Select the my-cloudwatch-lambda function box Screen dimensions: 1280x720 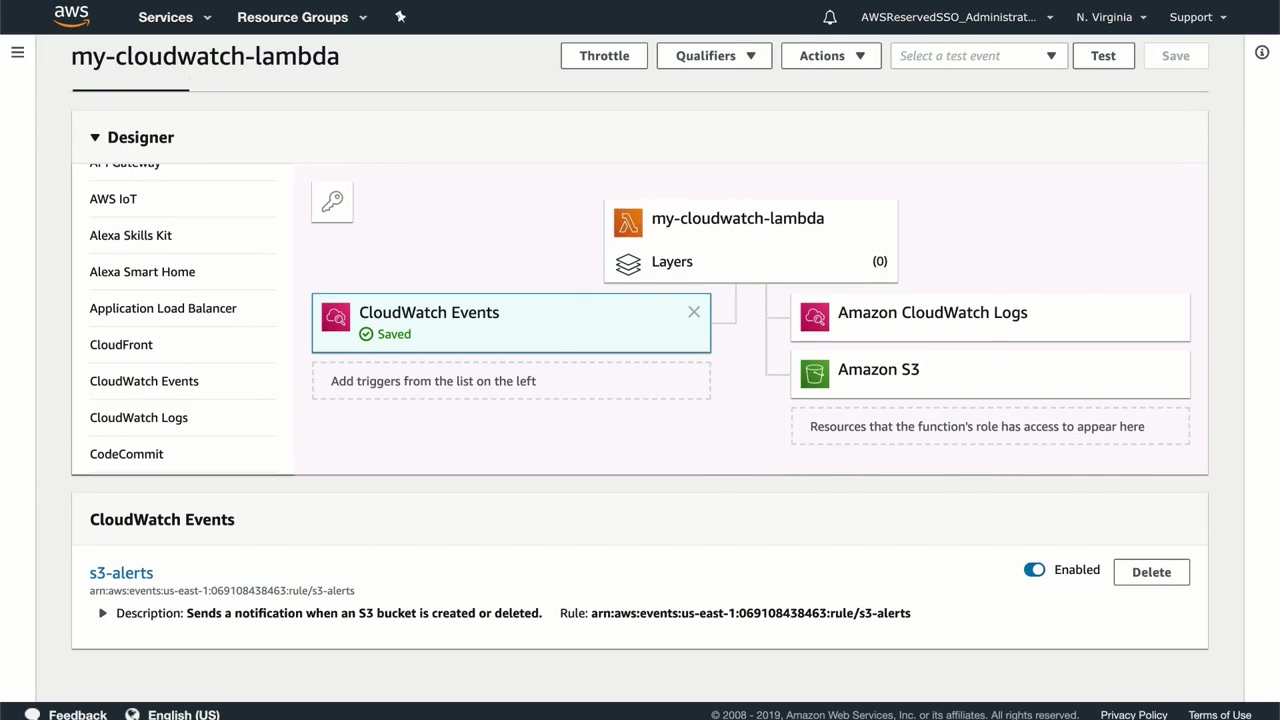point(751,241)
